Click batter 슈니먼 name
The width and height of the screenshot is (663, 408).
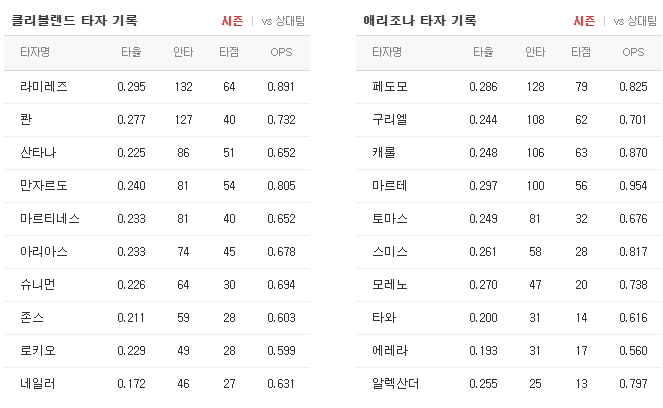[x=38, y=285]
